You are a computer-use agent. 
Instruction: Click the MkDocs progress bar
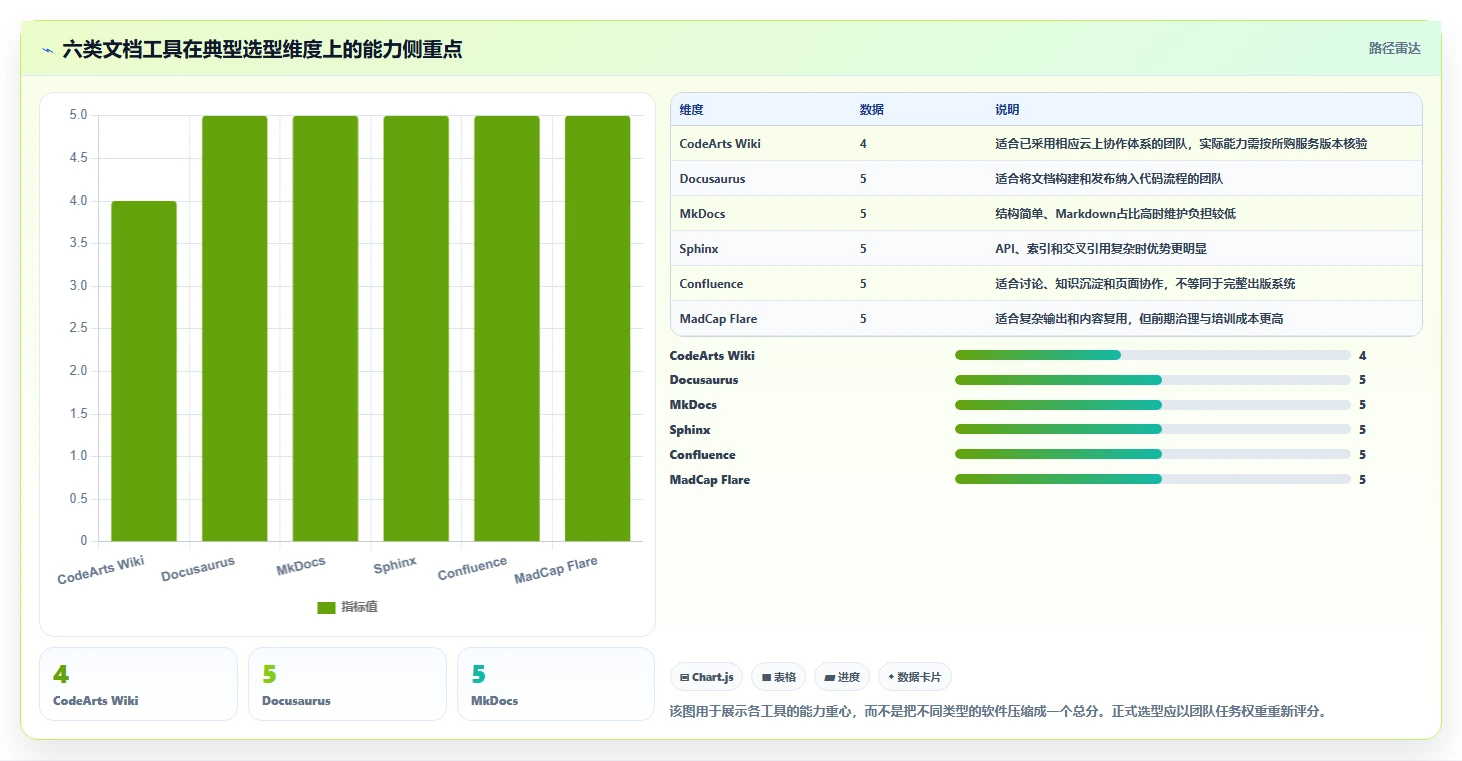coord(1153,405)
